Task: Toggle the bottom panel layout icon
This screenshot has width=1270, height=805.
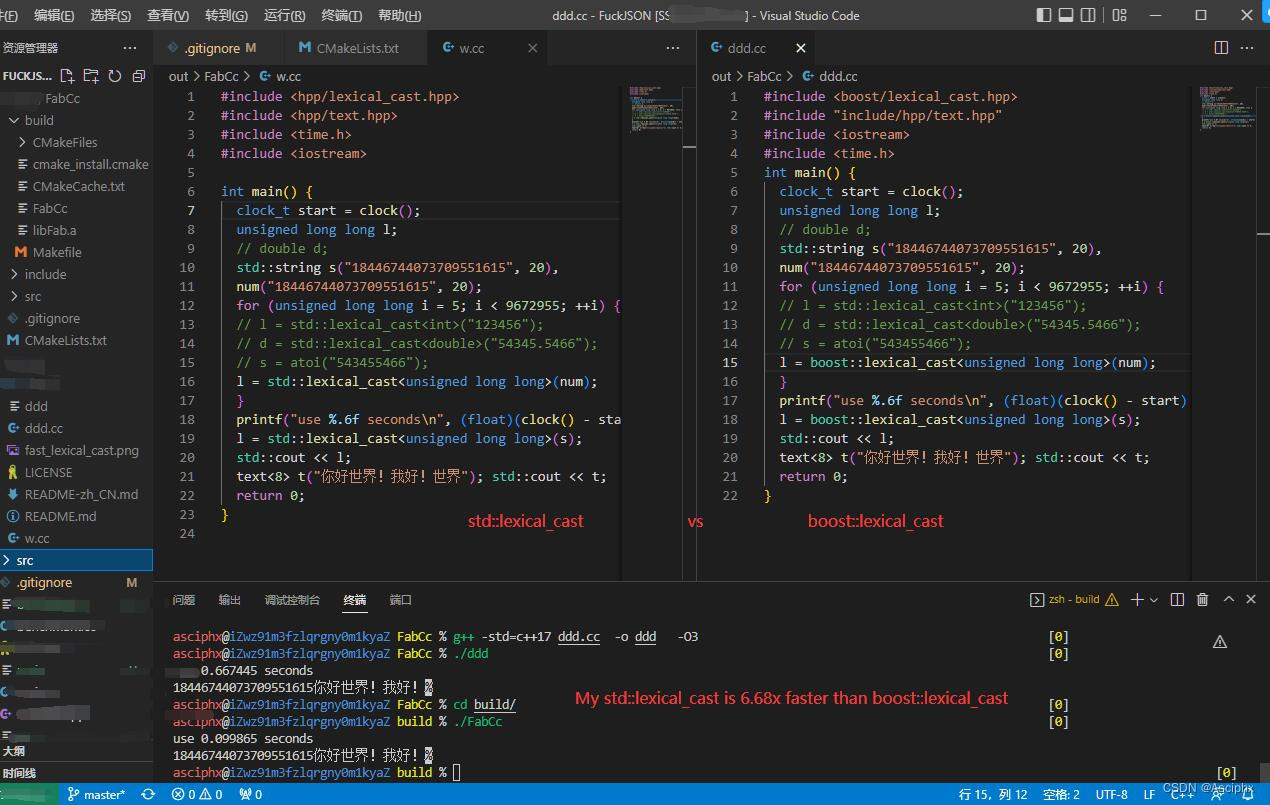Action: pos(1066,15)
